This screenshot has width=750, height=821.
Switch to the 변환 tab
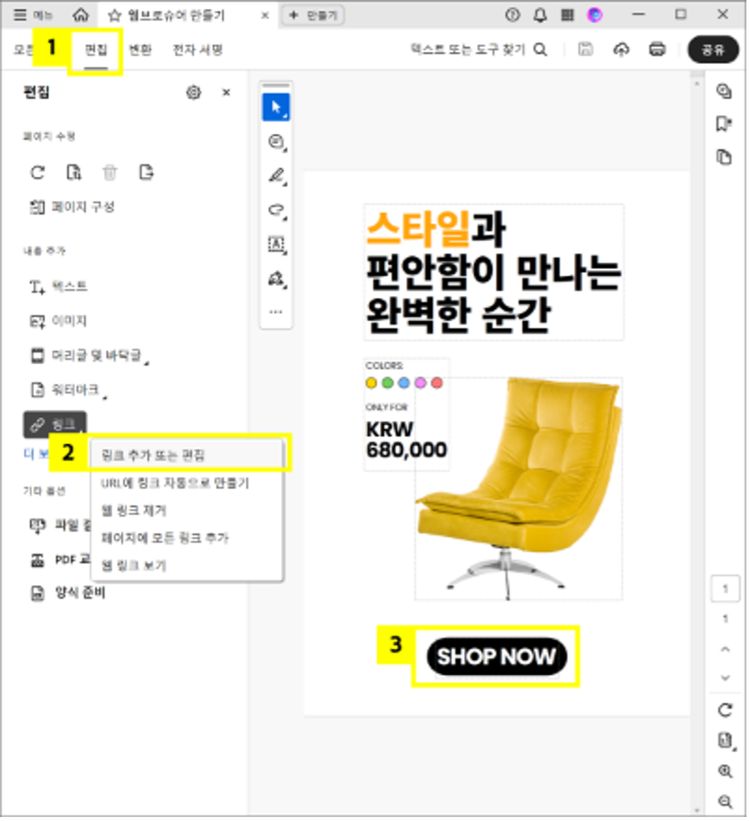[140, 50]
